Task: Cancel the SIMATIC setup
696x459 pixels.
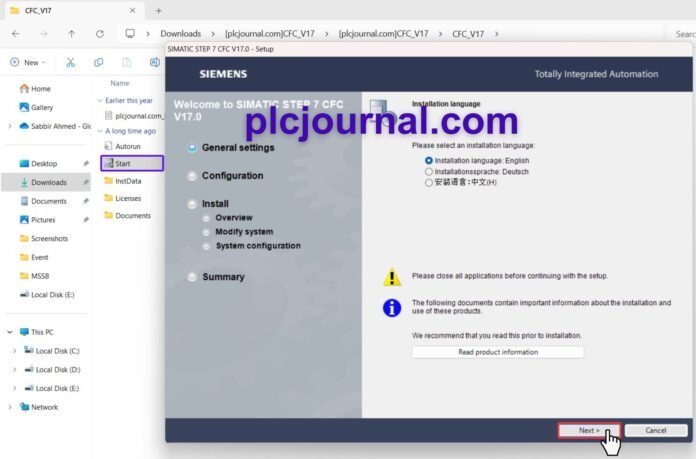Action: [x=656, y=430]
